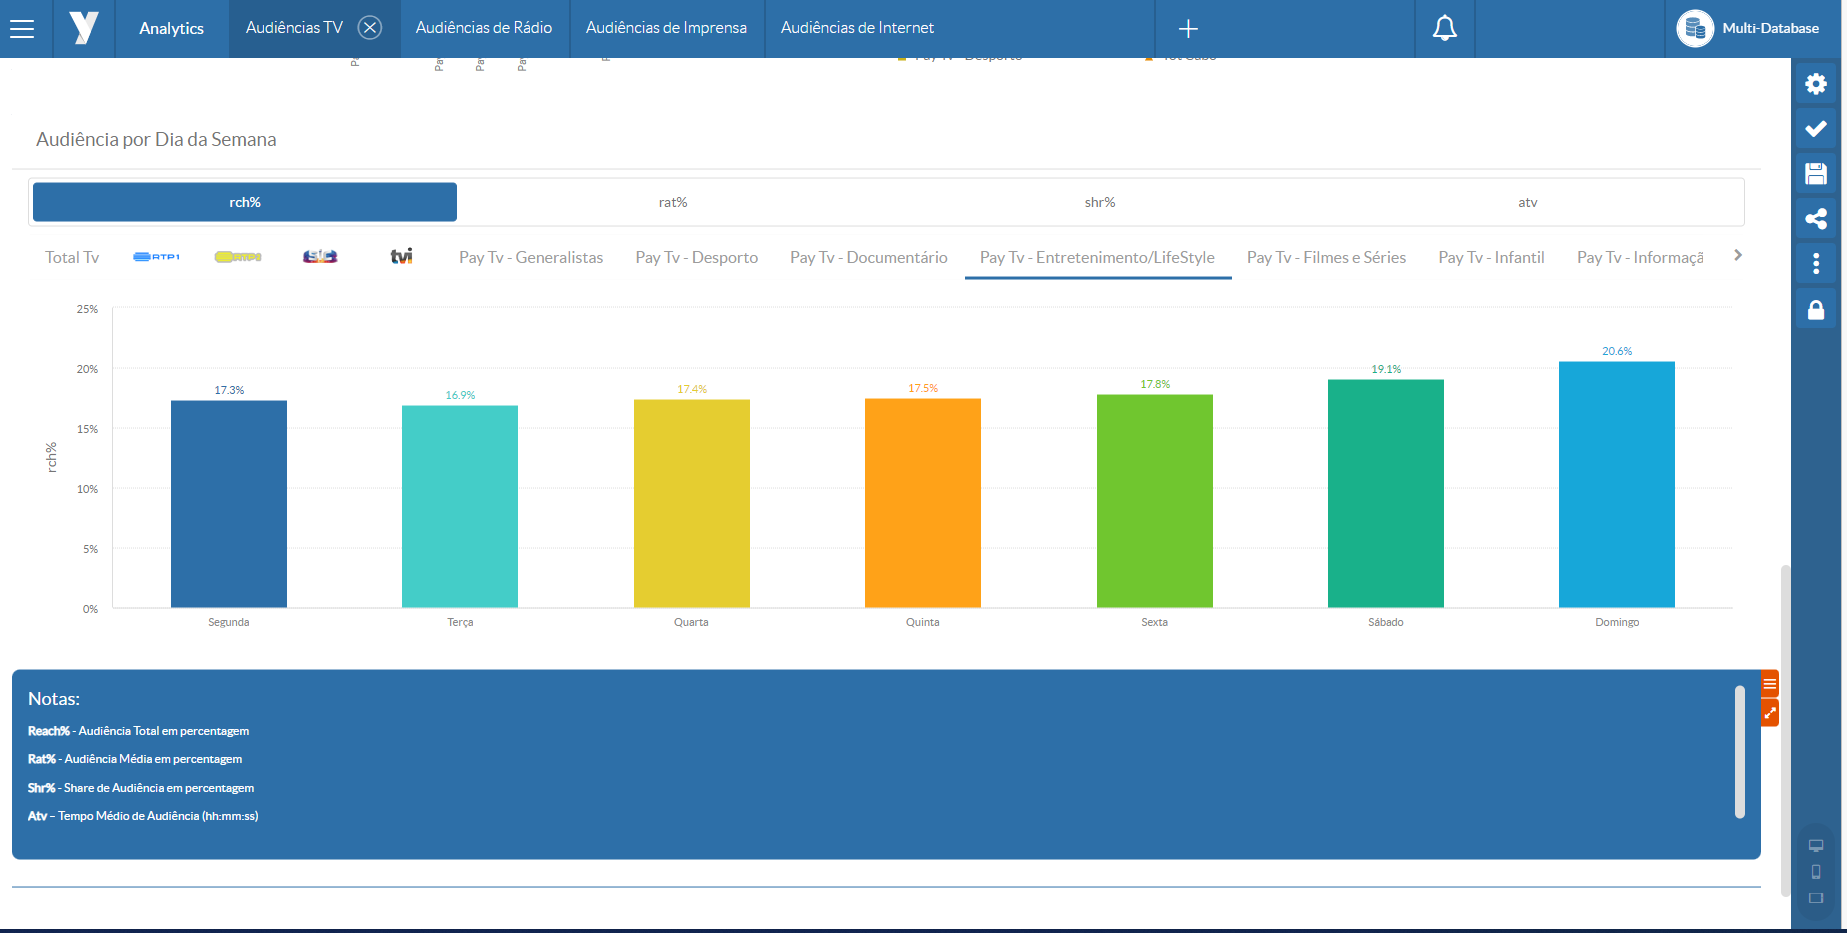
Task: Close the Audiências TV tab
Action: (370, 28)
